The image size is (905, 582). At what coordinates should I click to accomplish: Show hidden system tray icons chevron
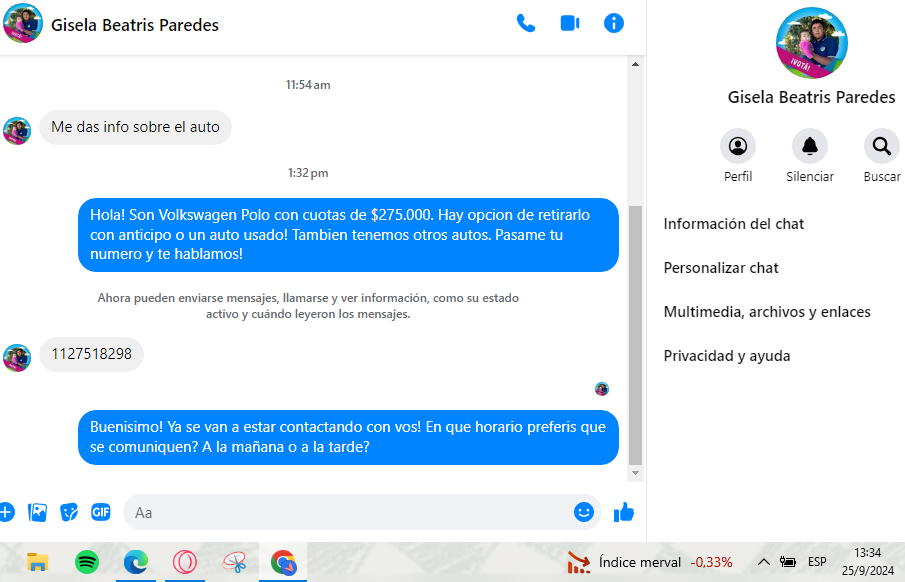tap(764, 562)
